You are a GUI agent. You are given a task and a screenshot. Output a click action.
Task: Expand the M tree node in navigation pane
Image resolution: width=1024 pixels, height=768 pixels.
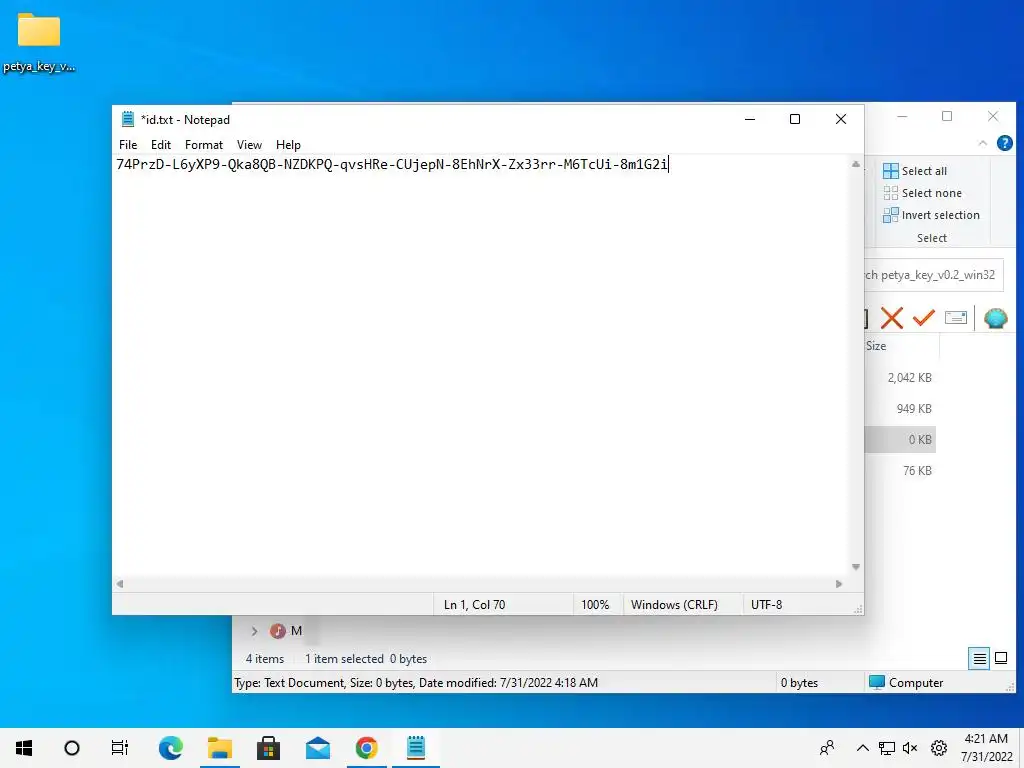[255, 631]
